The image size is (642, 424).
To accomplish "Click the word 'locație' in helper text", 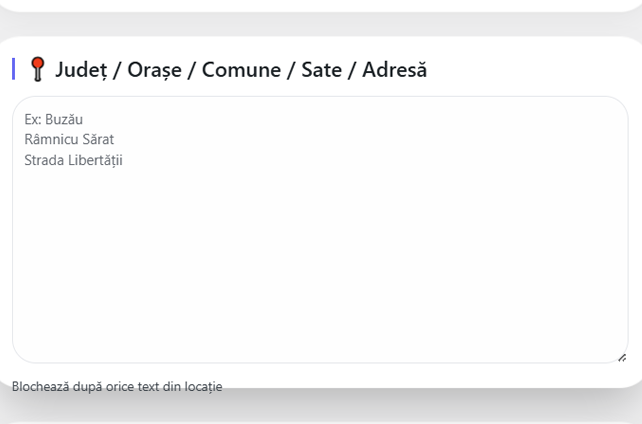I will [201, 386].
